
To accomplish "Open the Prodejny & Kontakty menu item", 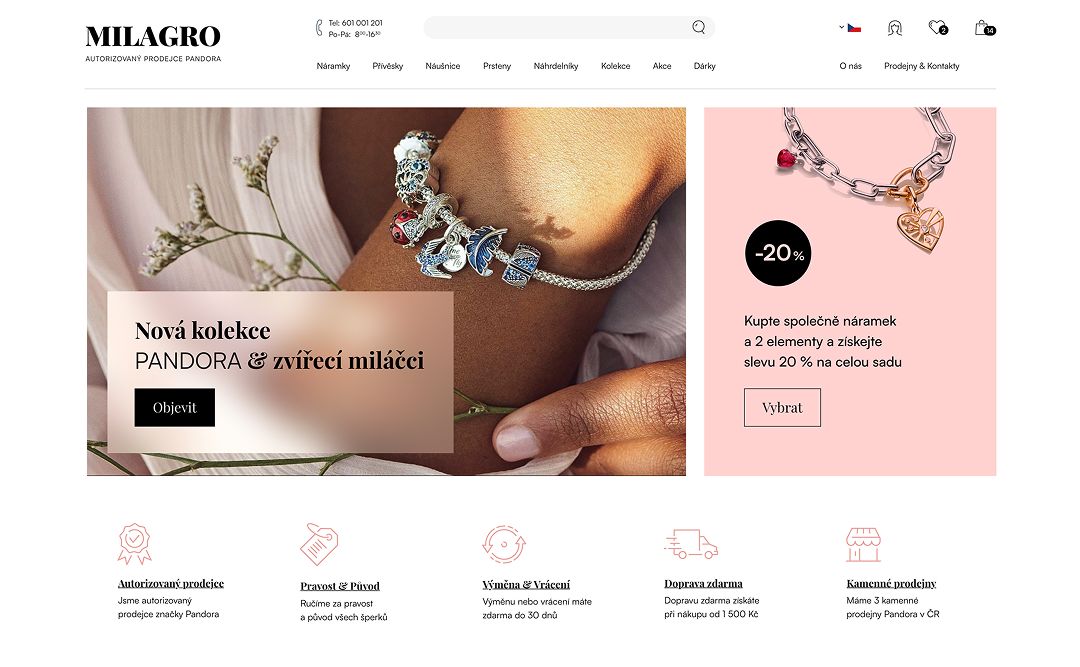I will (x=922, y=66).
